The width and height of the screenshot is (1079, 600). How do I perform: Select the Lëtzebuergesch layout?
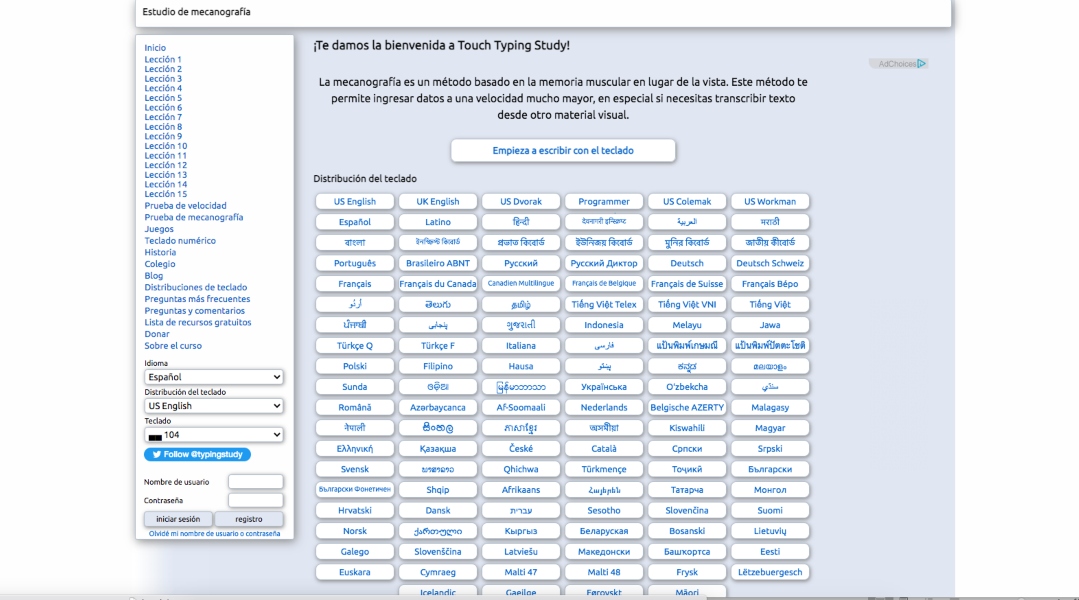pyautogui.click(x=770, y=572)
